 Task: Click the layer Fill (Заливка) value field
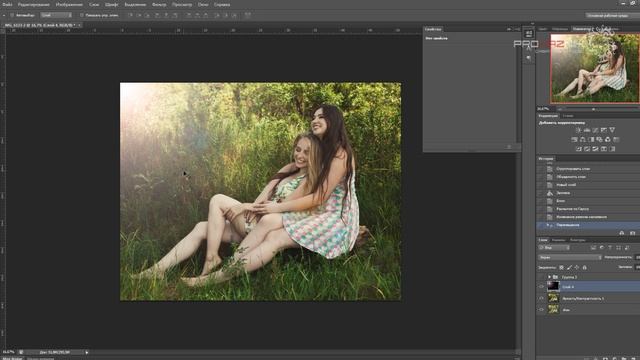[637, 267]
